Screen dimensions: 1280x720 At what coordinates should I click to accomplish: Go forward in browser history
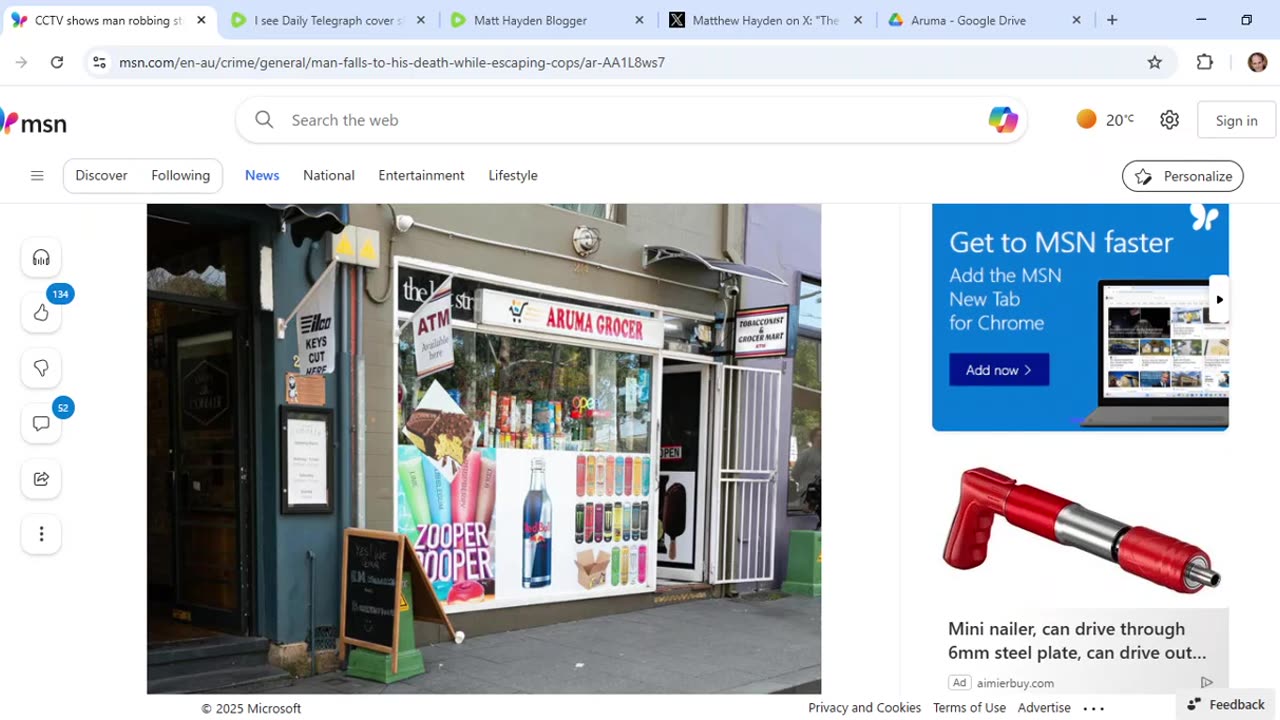[x=21, y=62]
